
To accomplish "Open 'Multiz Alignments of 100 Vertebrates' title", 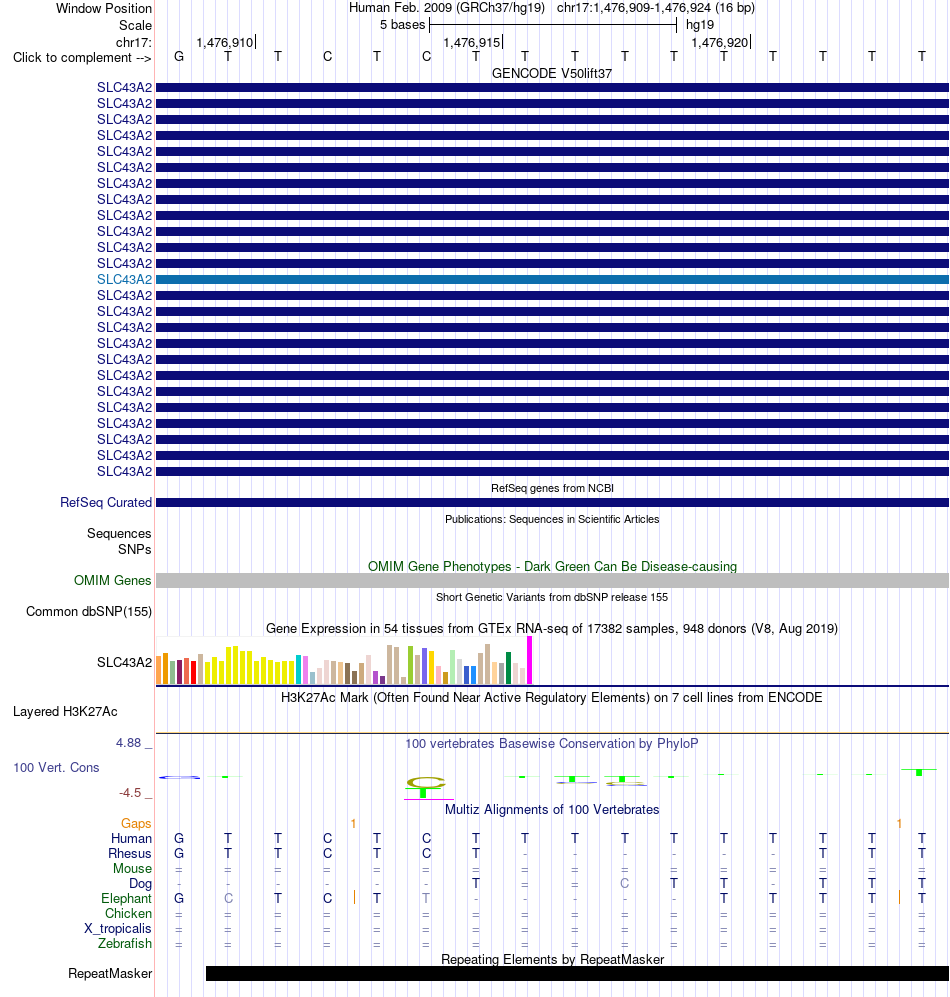I will click(552, 809).
